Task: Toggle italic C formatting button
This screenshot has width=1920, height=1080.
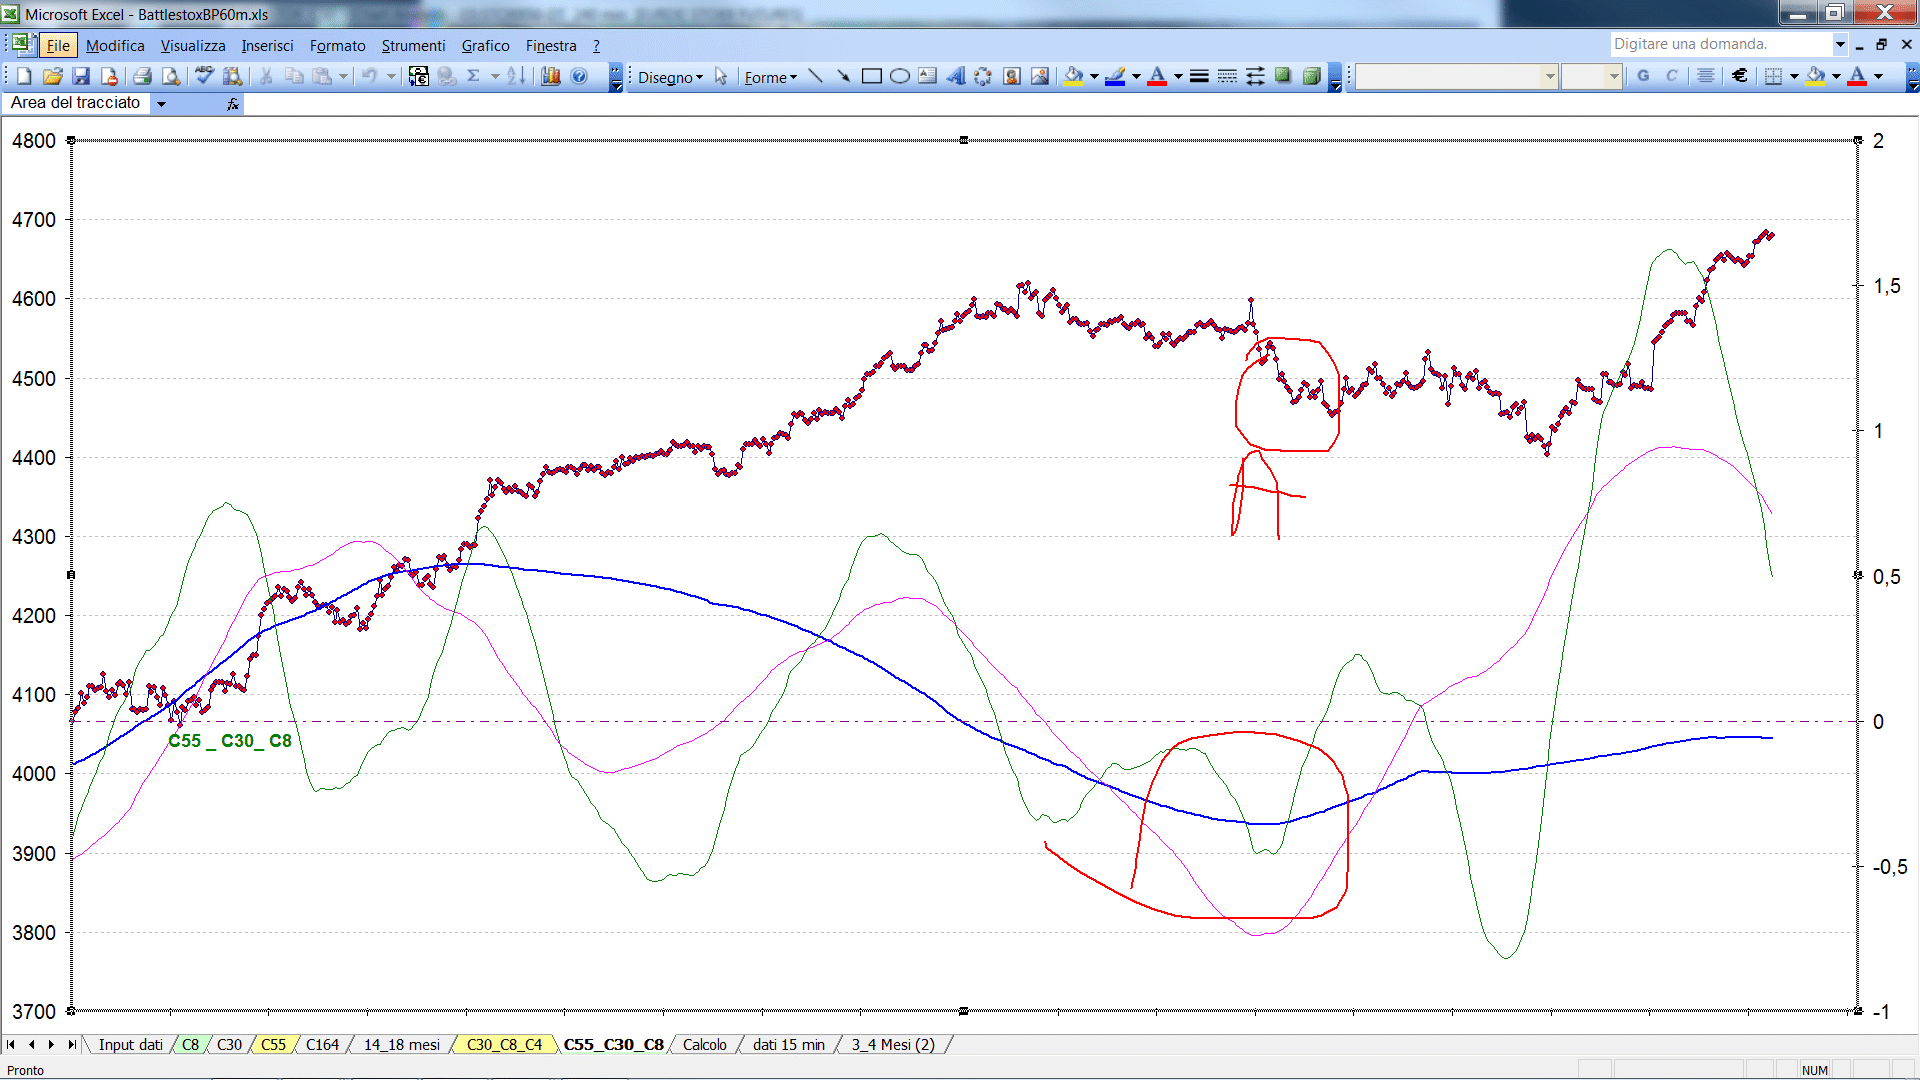Action: (1671, 76)
